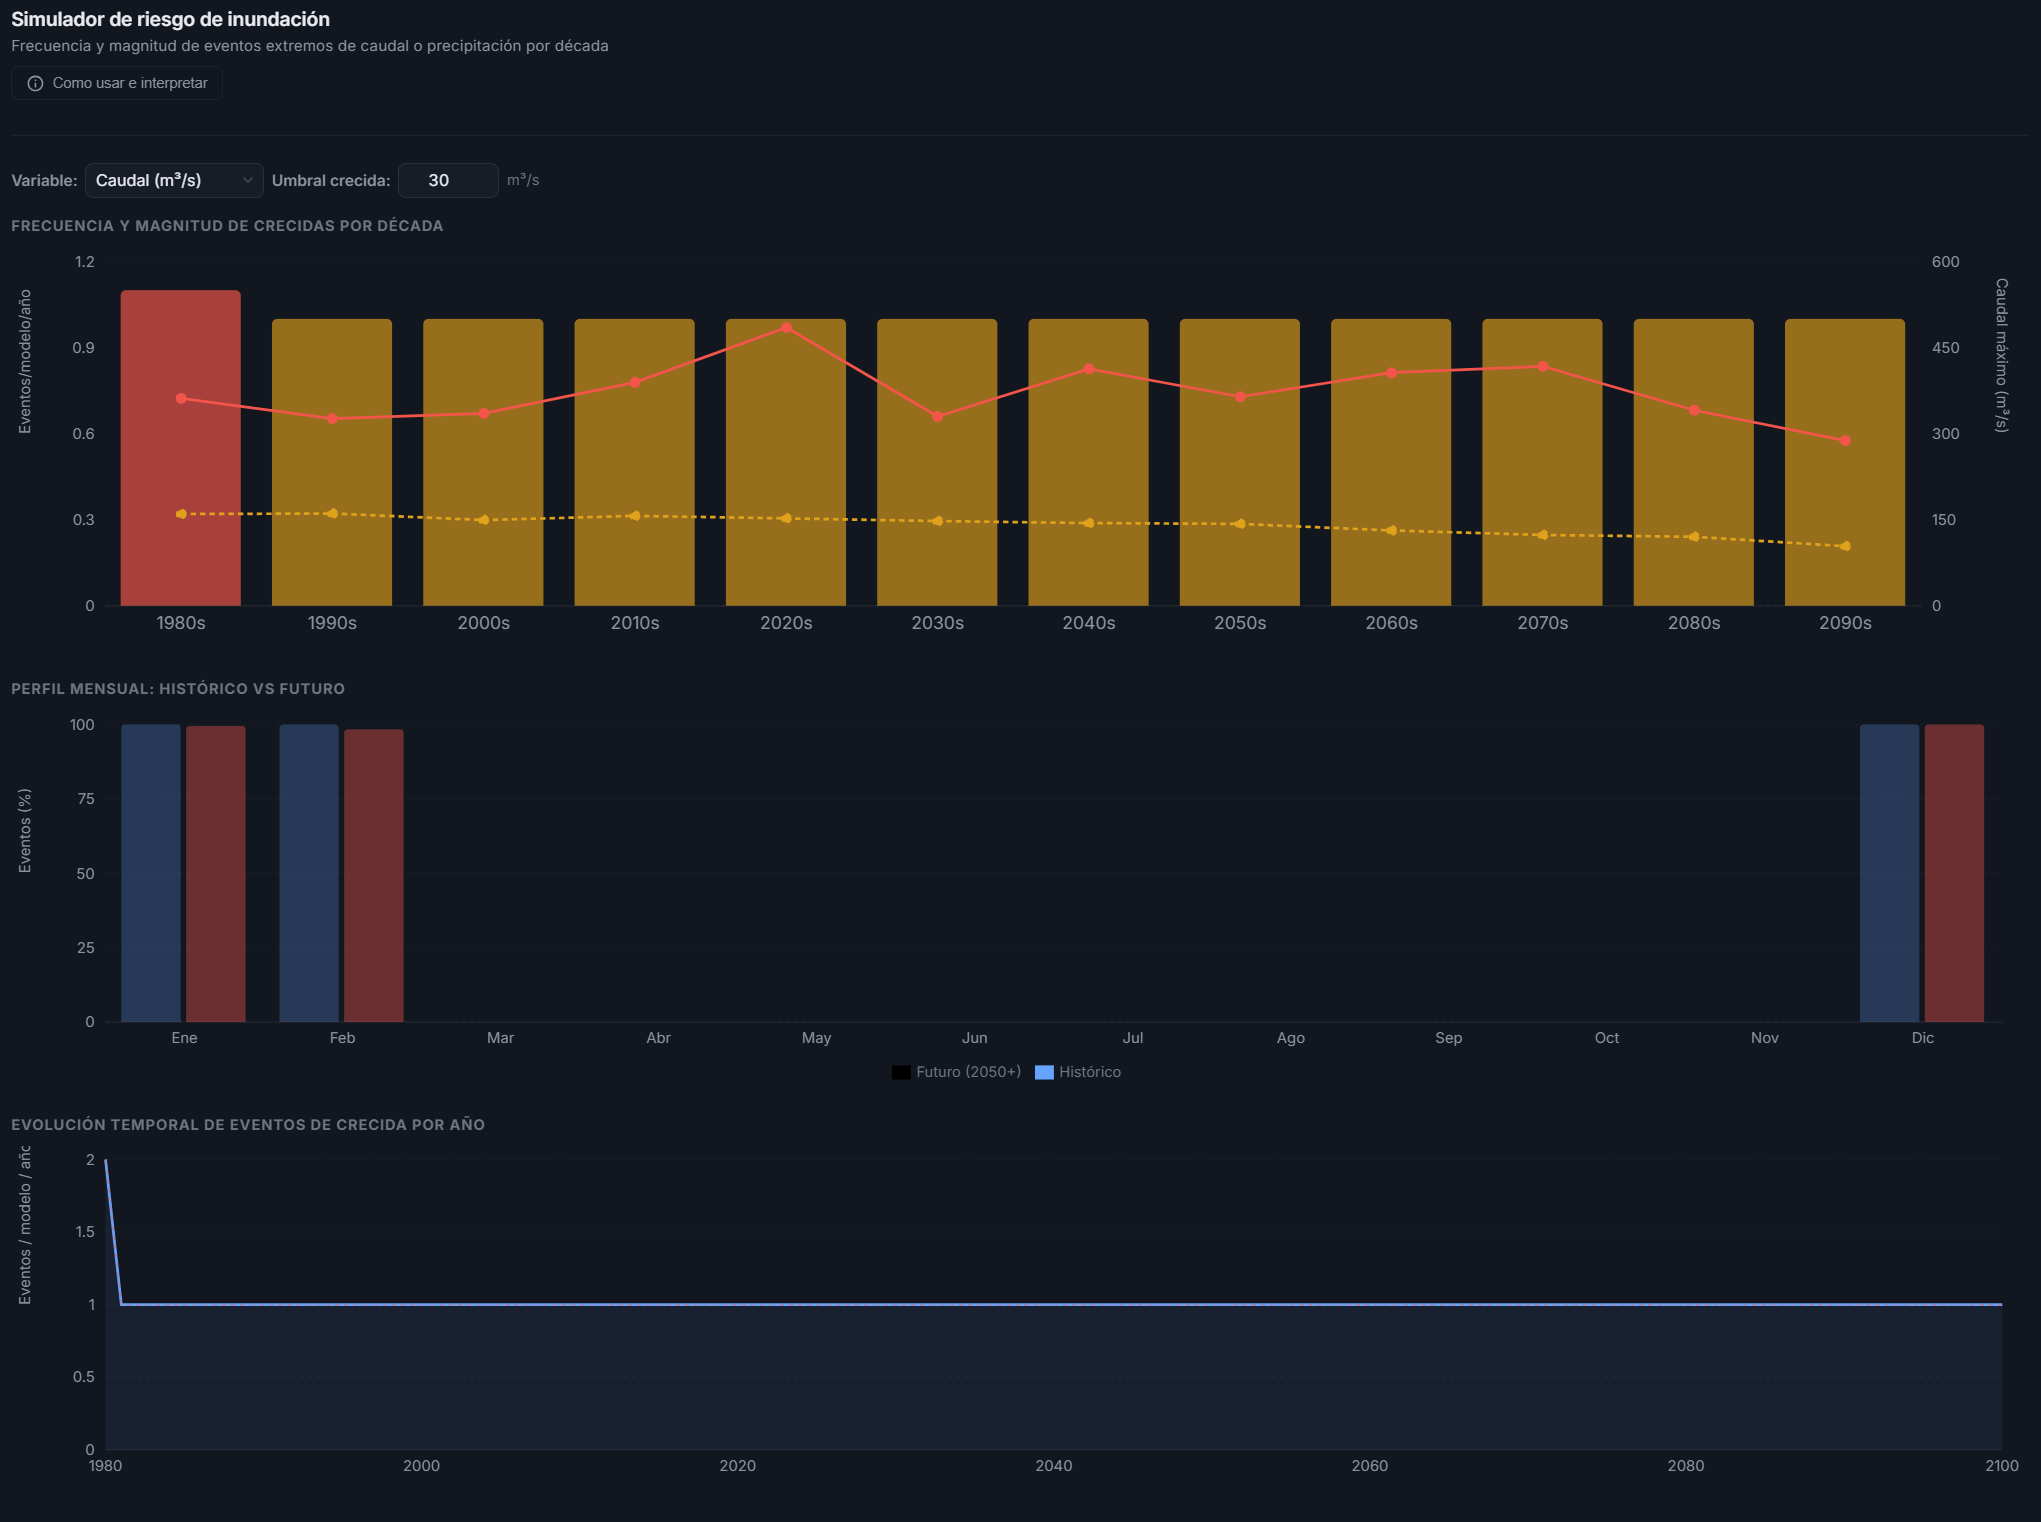Click the 1990s yellow dashed line point

pyautogui.click(x=332, y=513)
